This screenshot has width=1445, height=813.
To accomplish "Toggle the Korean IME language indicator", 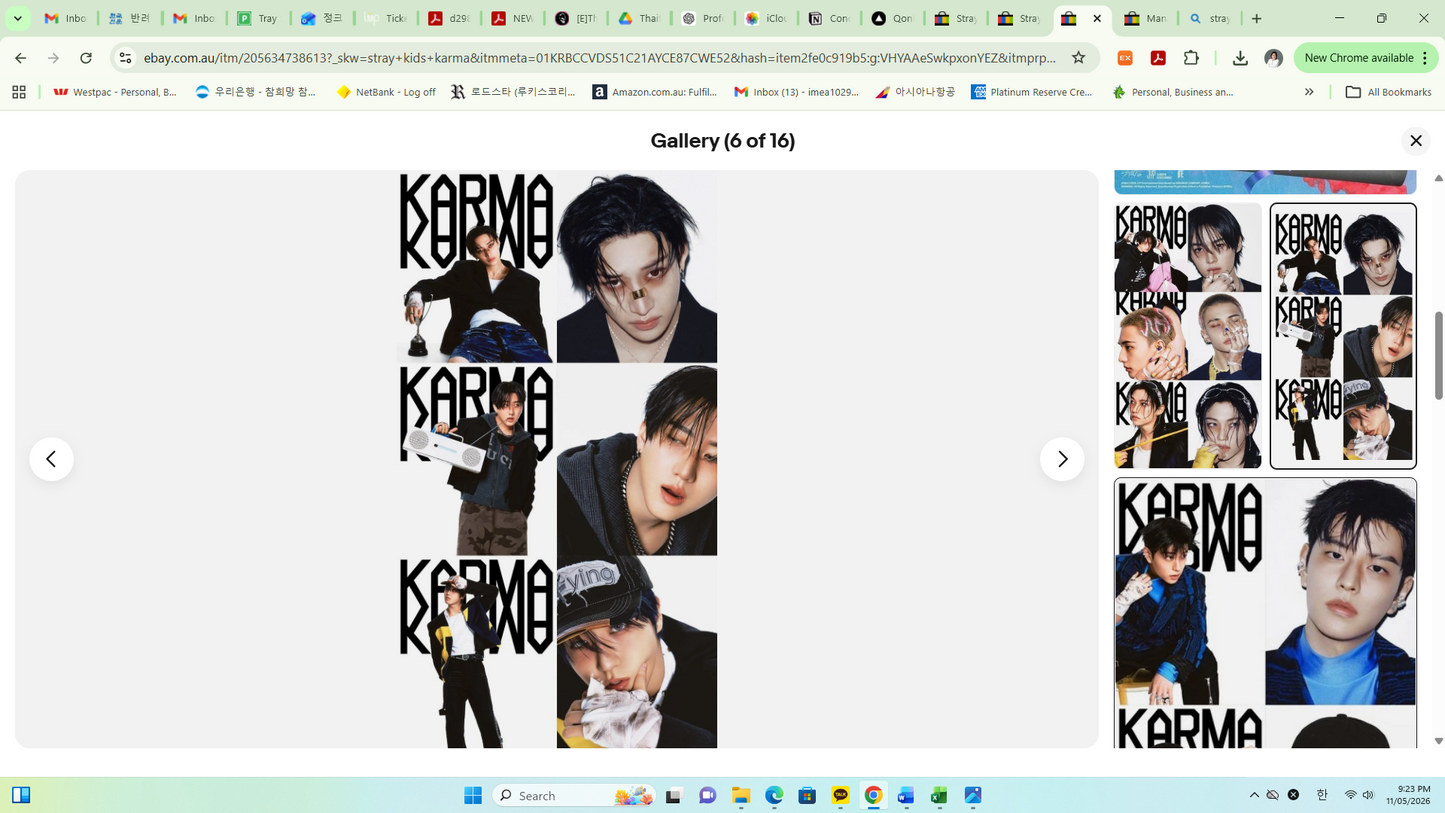I will [1322, 795].
